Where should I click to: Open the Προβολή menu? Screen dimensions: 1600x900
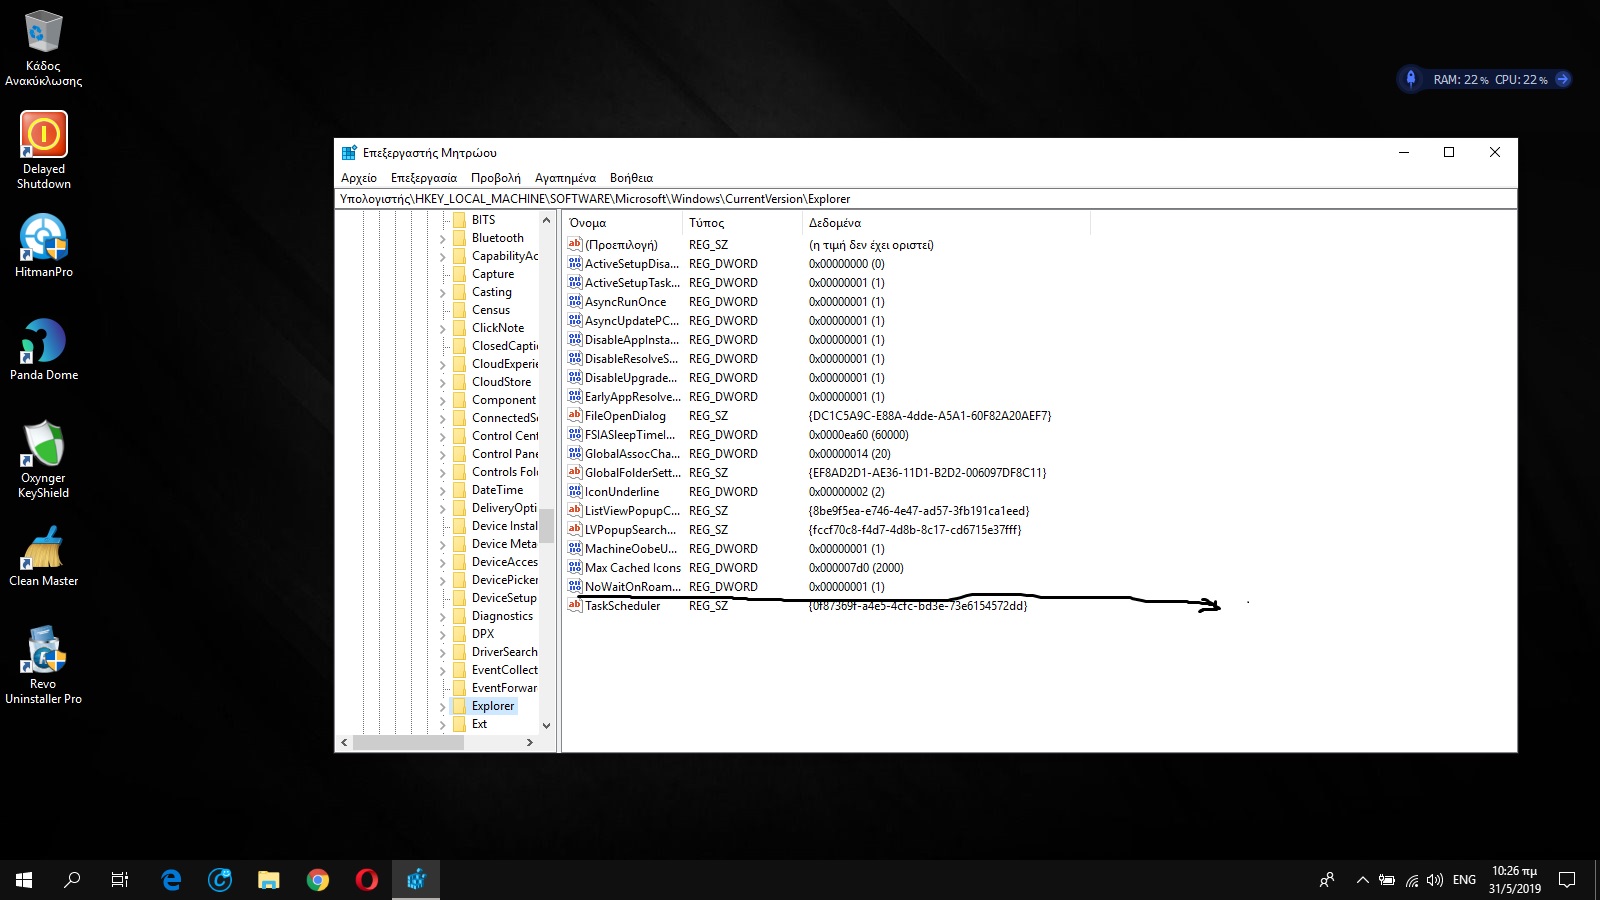(496, 178)
